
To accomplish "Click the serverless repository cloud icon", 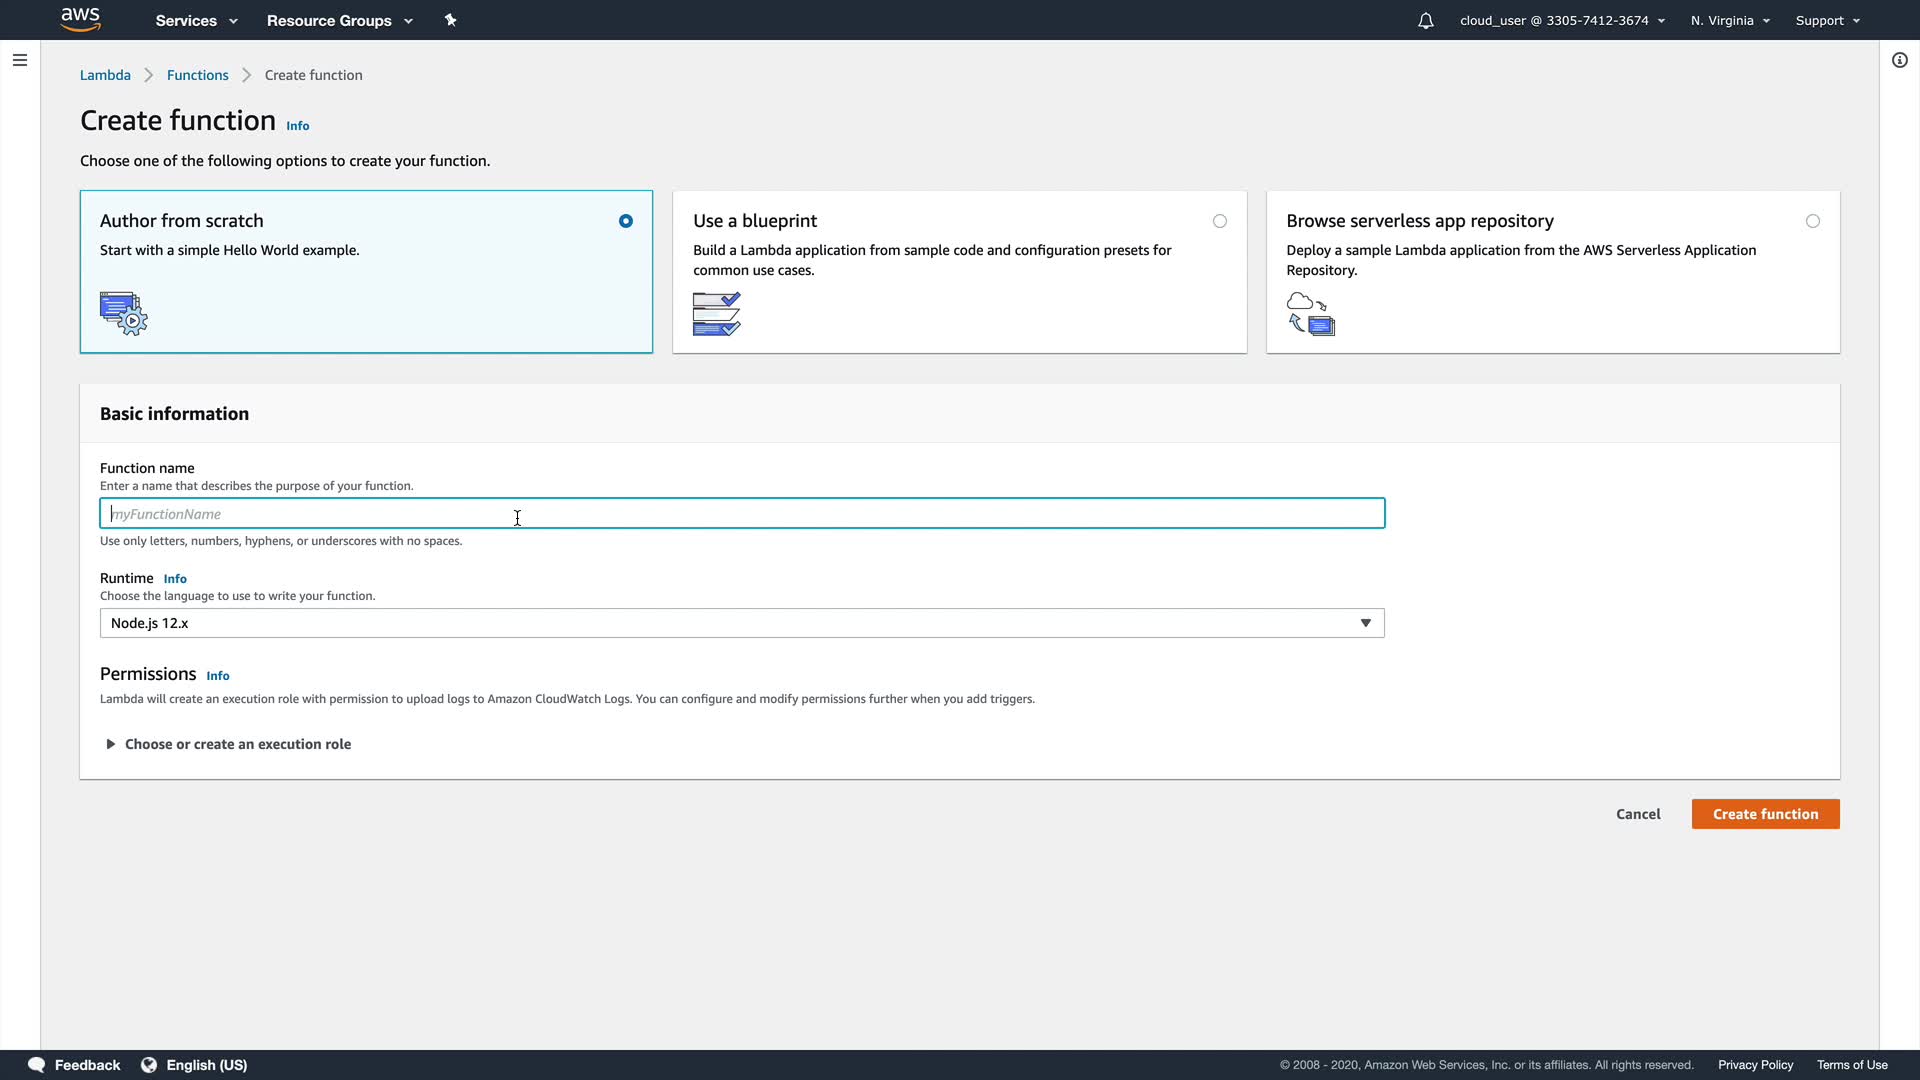I will (x=1310, y=314).
